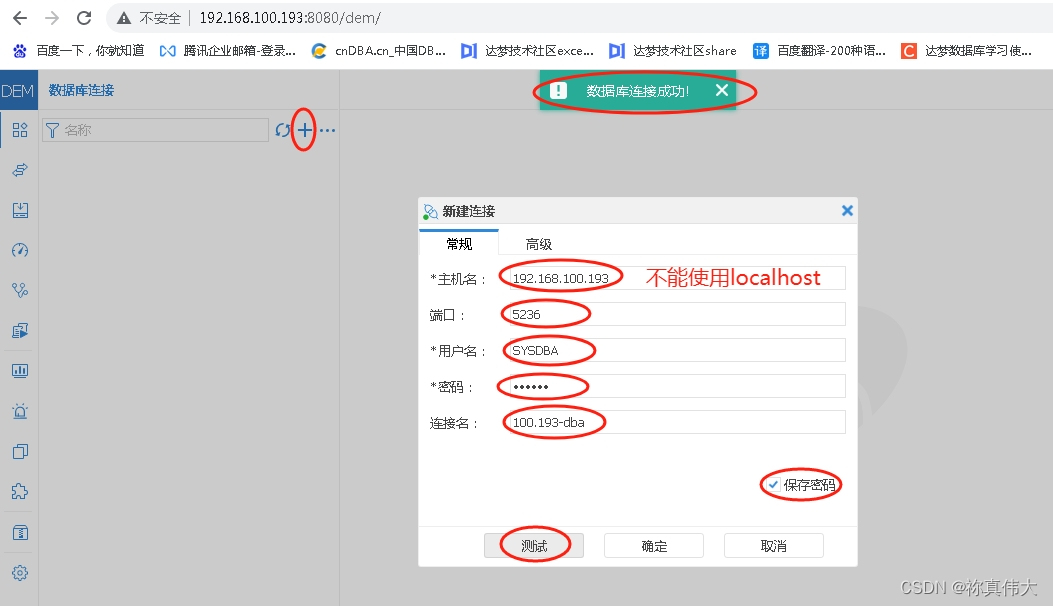Image resolution: width=1053 pixels, height=606 pixels.
Task: Open the download/install sidebar icon
Action: (x=20, y=210)
